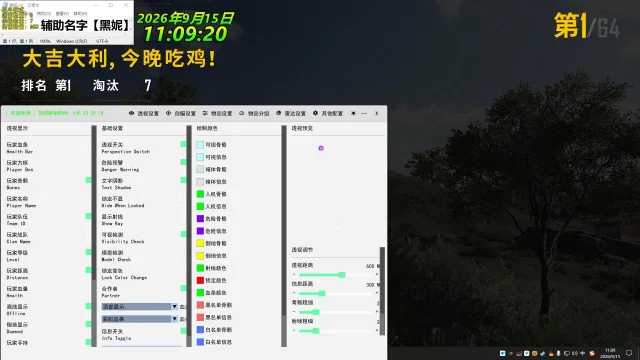The image size is (640, 360).
Task: Toggle the Team ID option switch
Action: pos(88,216)
